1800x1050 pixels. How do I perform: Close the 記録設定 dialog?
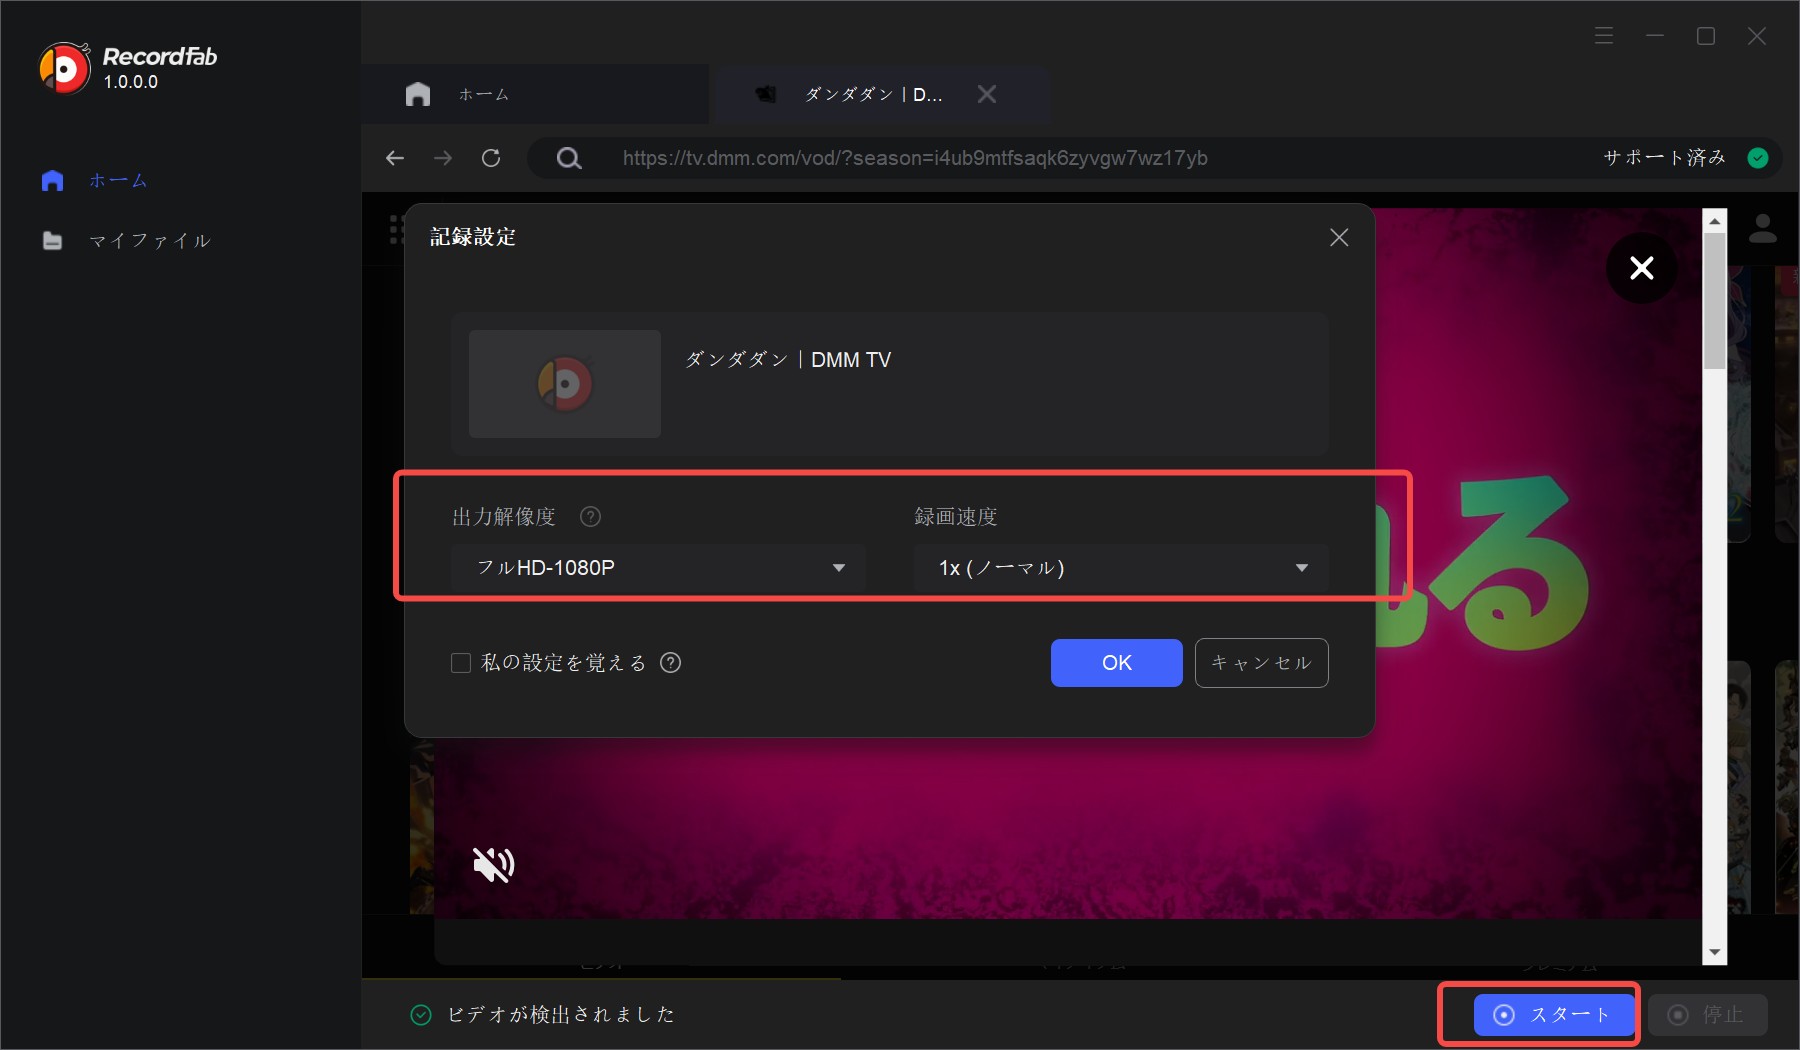coord(1339,237)
